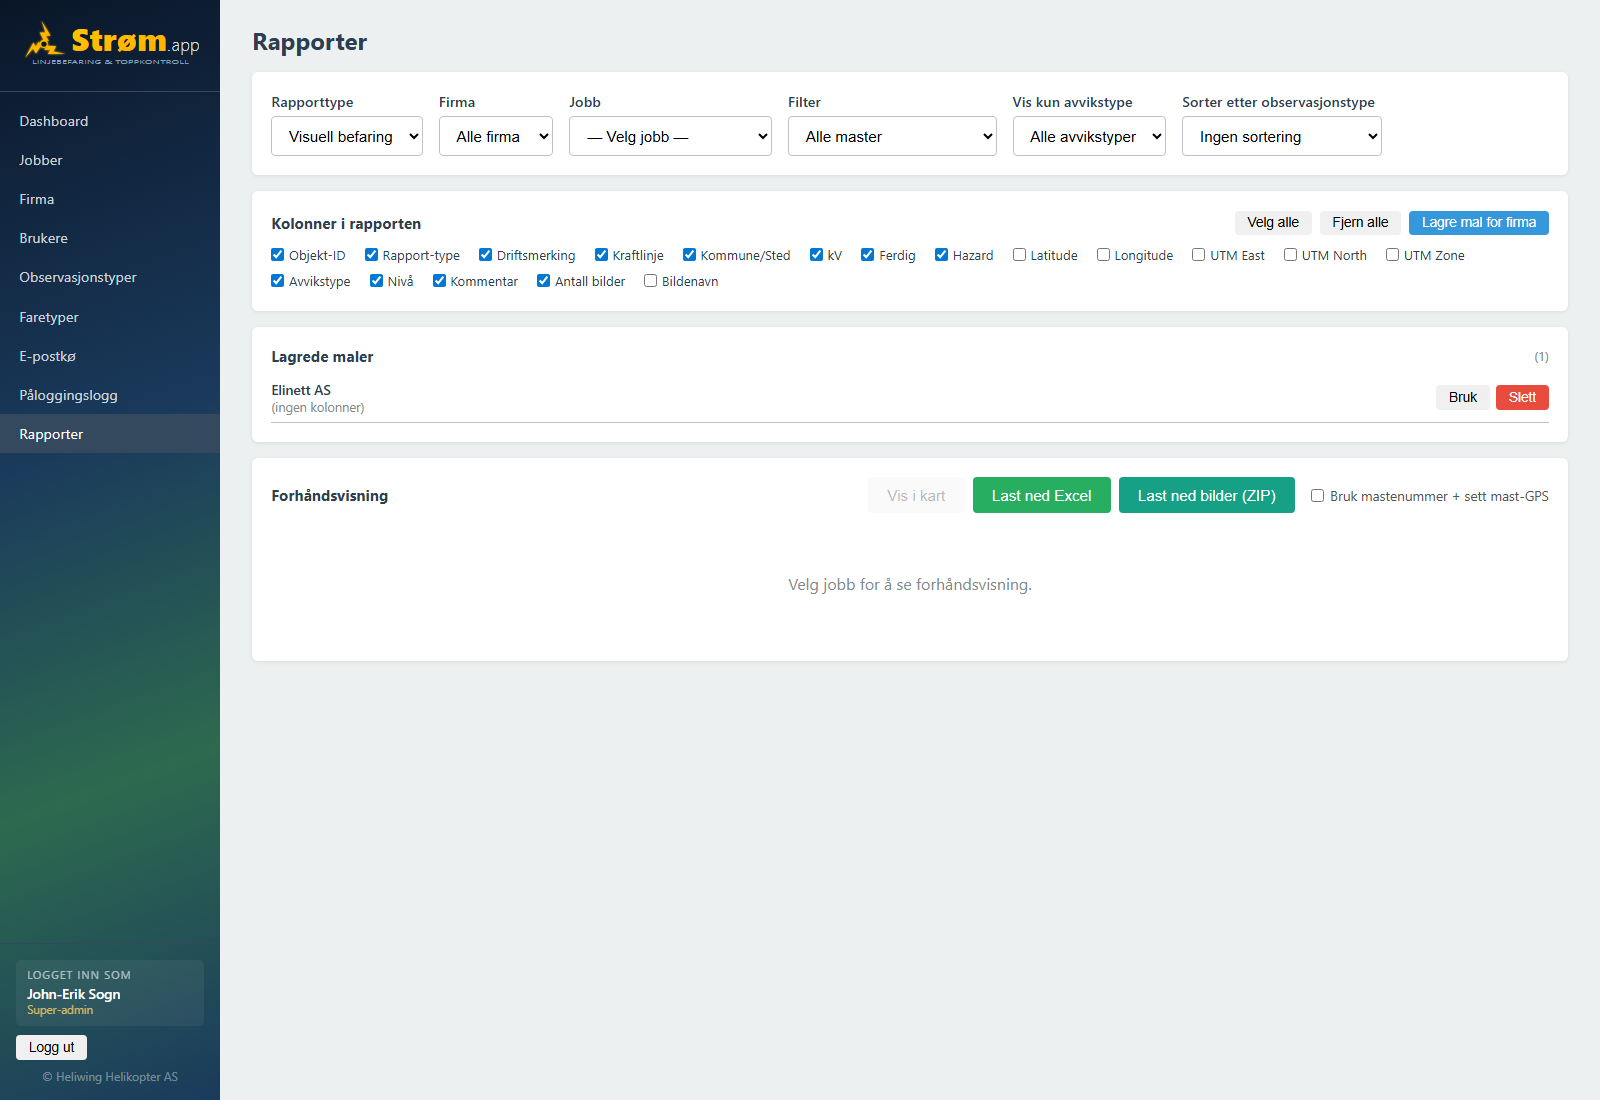
Task: Click the Lagrede maler heading
Action: (322, 357)
